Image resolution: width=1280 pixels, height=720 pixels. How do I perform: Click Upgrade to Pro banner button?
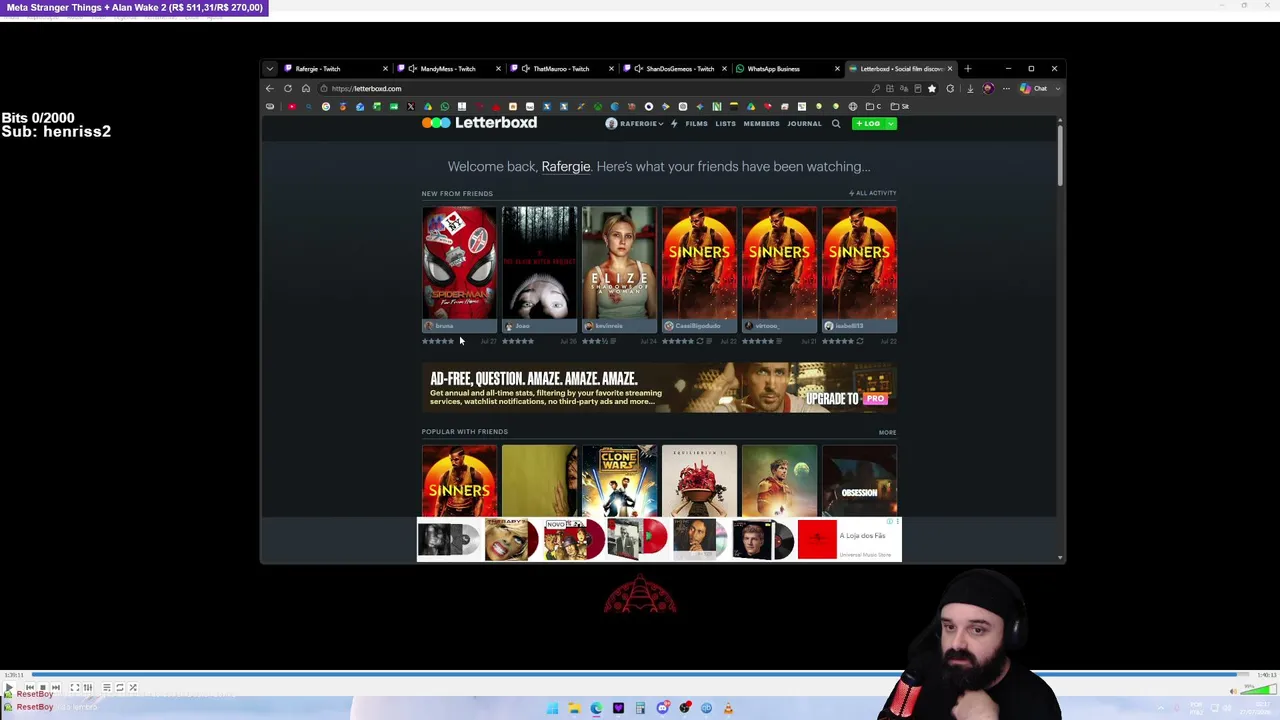click(x=846, y=399)
